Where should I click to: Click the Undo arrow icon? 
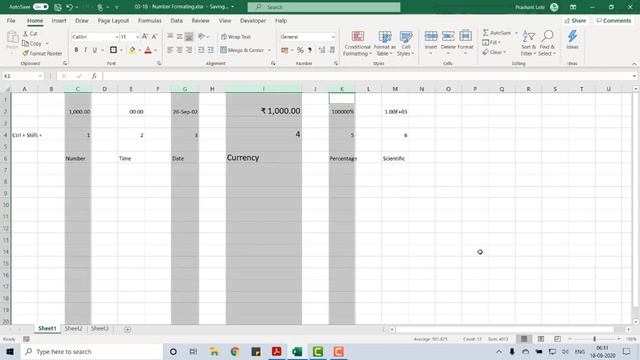(69, 7)
